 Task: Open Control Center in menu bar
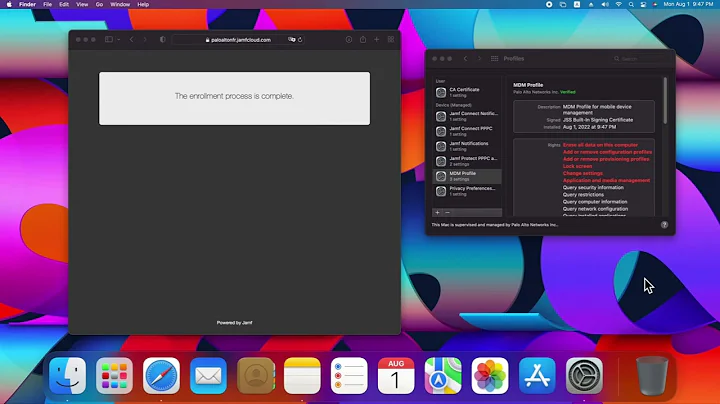tap(643, 4)
